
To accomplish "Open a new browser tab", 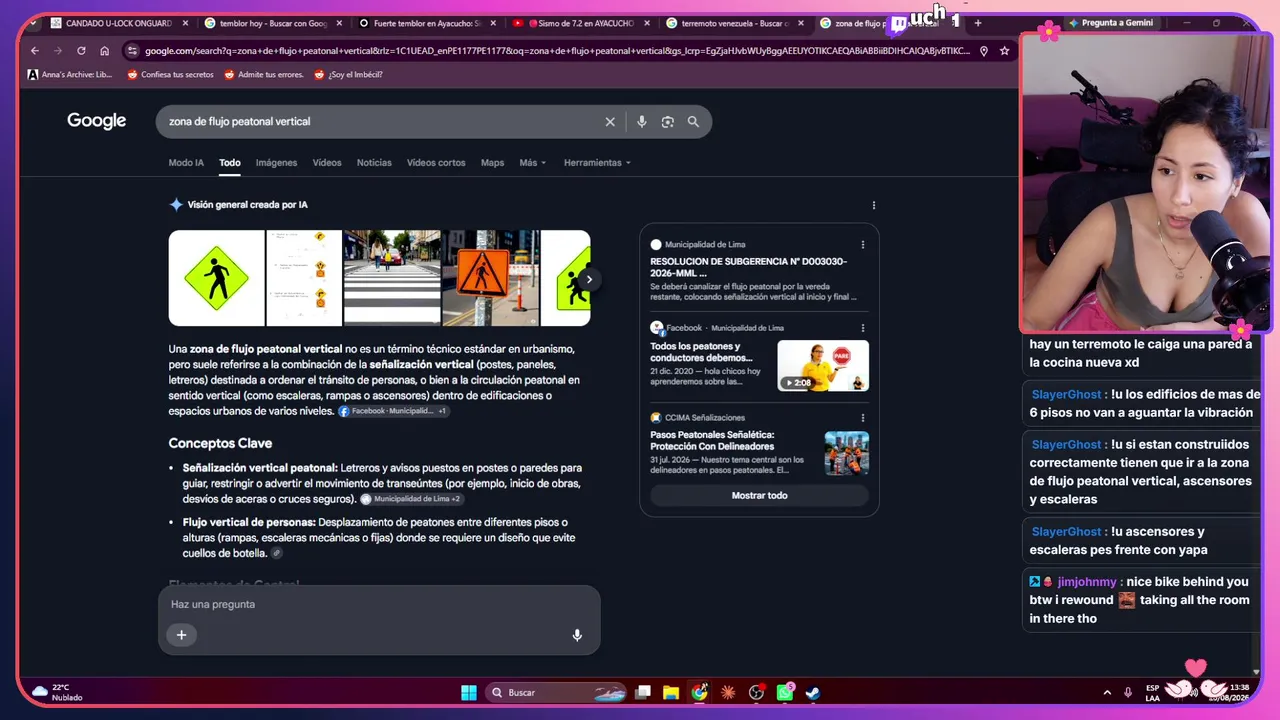I will [x=977, y=23].
